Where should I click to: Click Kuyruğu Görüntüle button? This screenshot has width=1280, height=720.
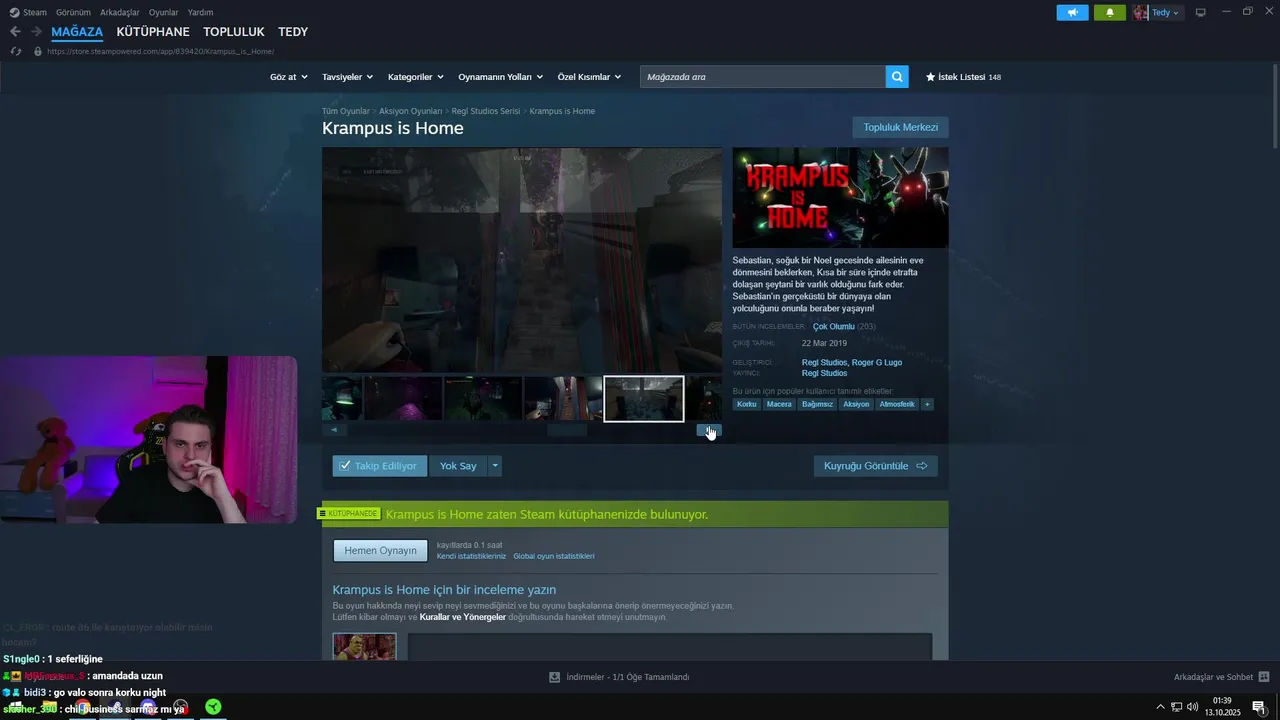pos(875,466)
